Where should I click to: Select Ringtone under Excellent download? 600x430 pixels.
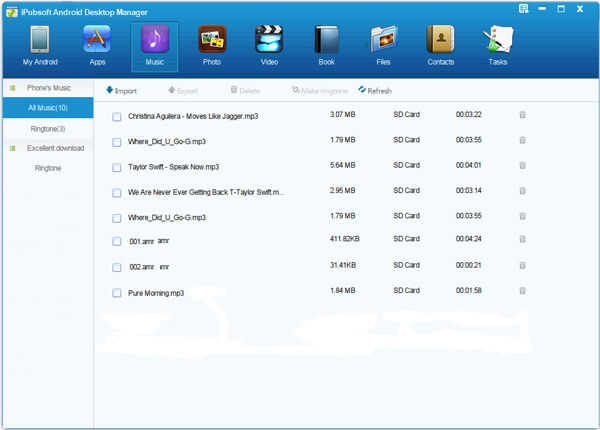[x=48, y=168]
